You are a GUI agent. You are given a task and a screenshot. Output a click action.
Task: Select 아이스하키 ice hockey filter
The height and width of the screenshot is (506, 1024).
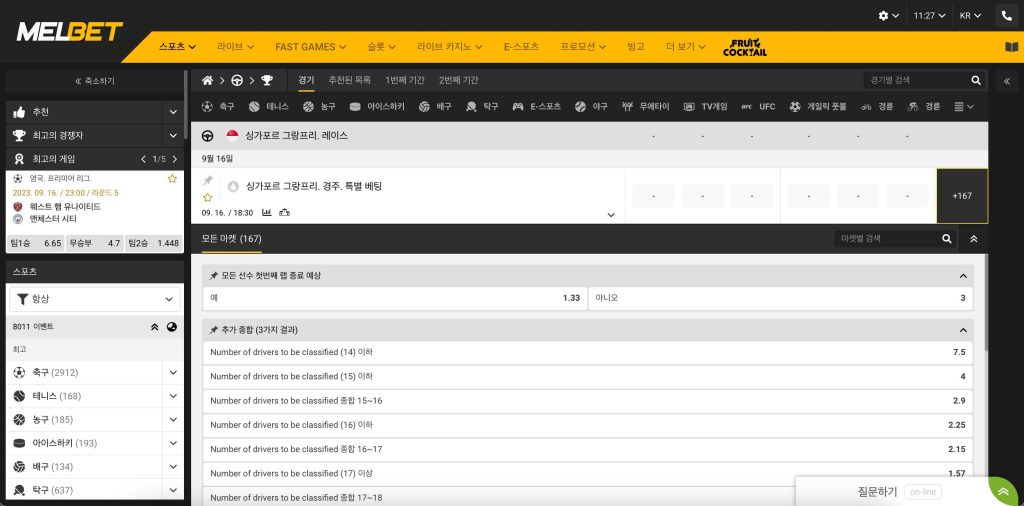377,106
